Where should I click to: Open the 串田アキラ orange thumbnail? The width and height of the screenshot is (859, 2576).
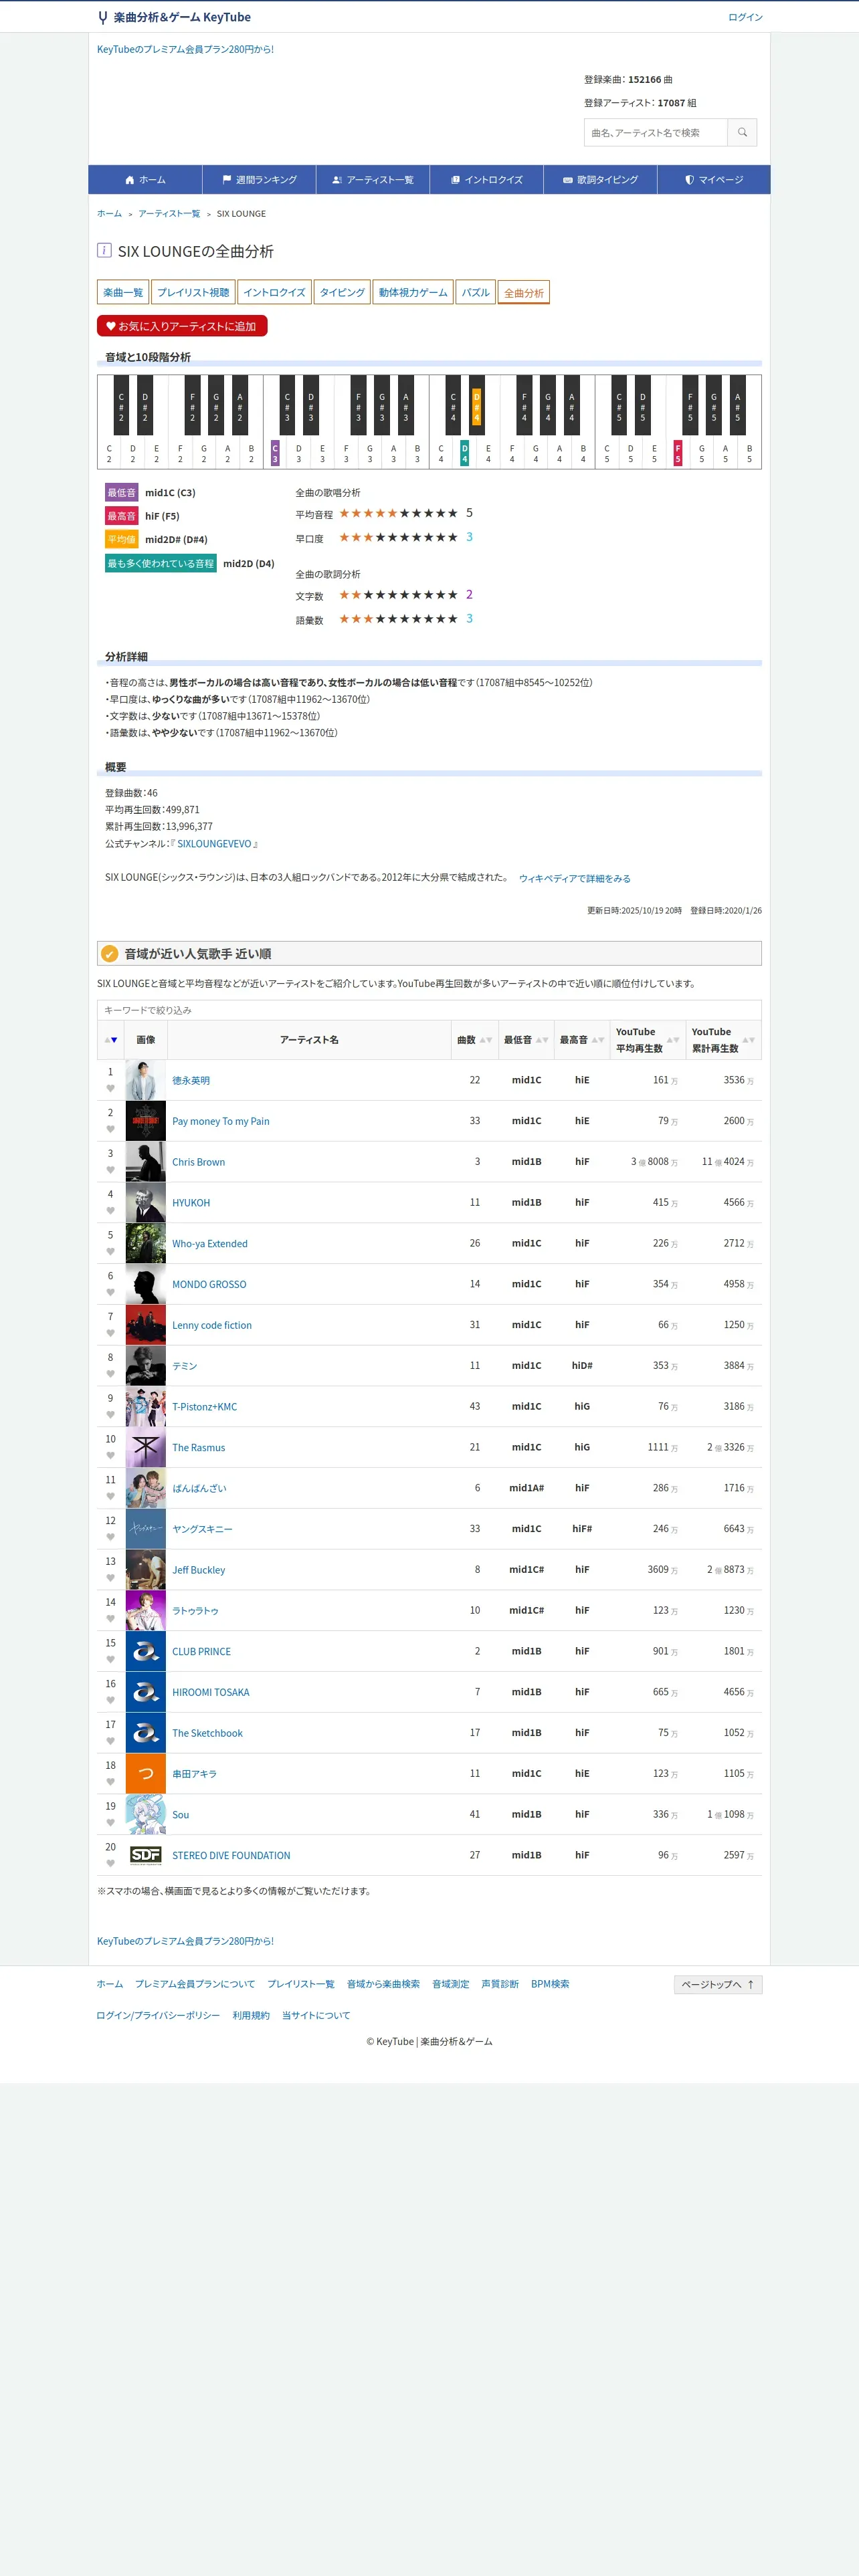click(146, 1774)
